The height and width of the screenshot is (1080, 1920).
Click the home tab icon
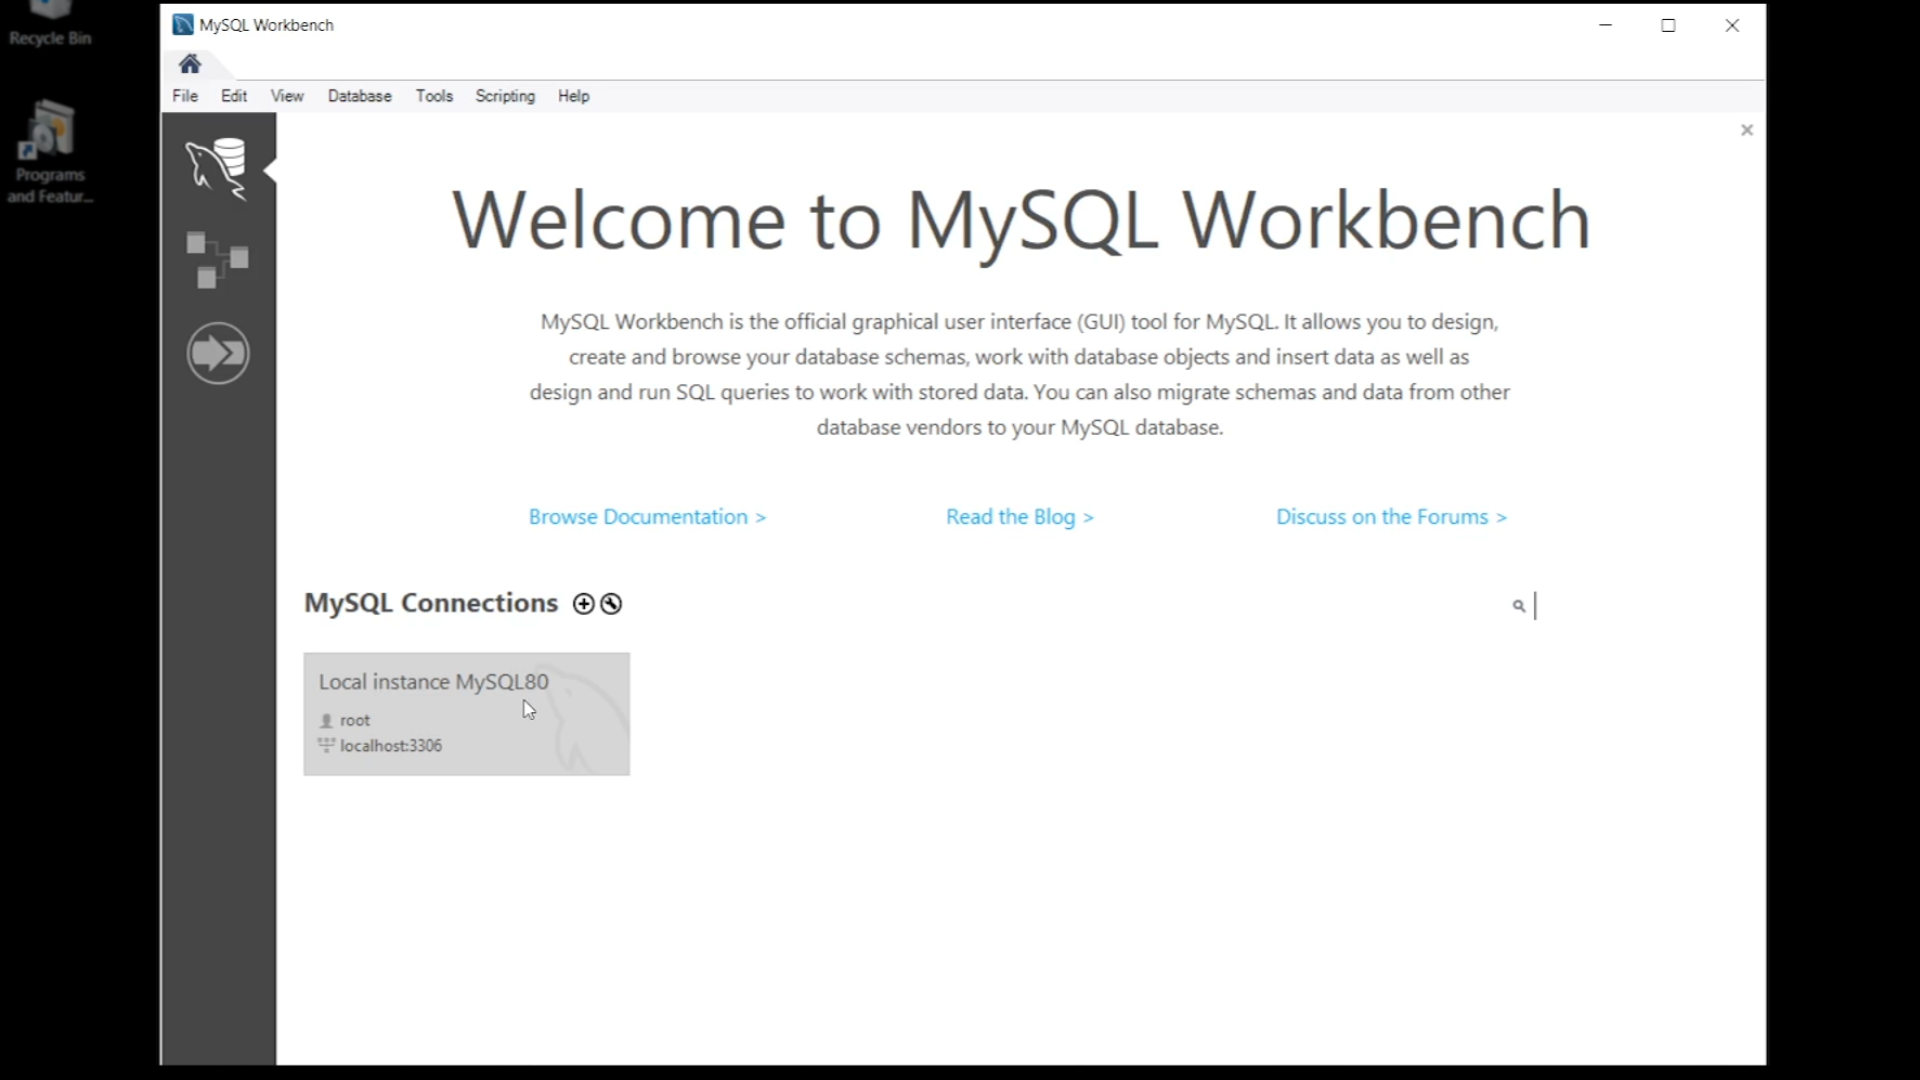coord(190,65)
